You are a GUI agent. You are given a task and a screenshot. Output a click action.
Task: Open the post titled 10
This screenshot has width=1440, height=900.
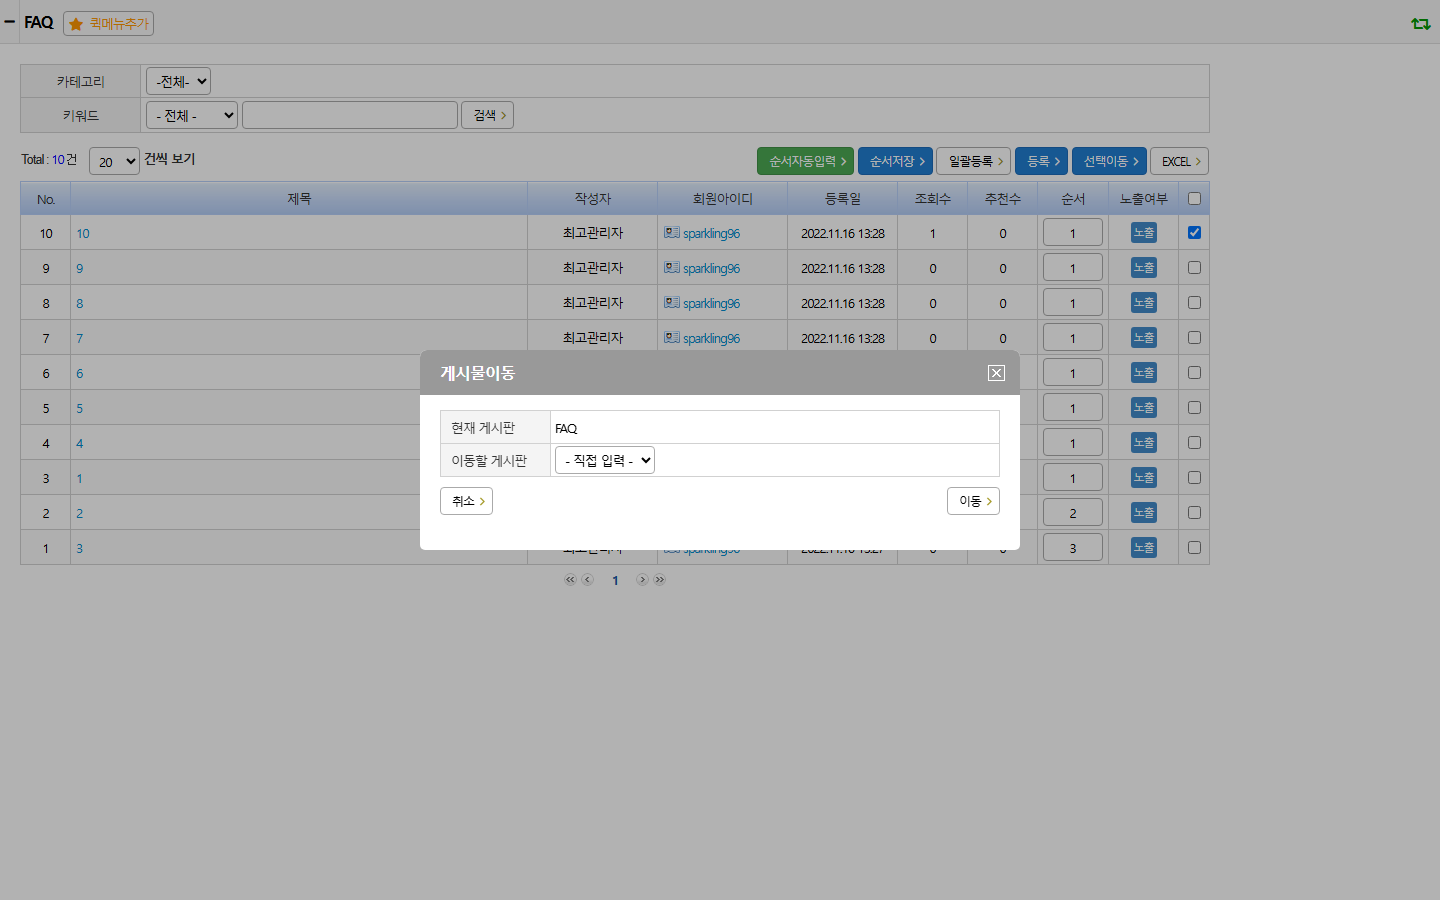[83, 233]
